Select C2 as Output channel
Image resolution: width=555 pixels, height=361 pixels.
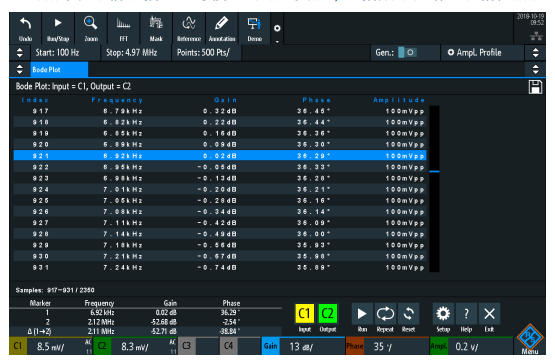coord(327,314)
